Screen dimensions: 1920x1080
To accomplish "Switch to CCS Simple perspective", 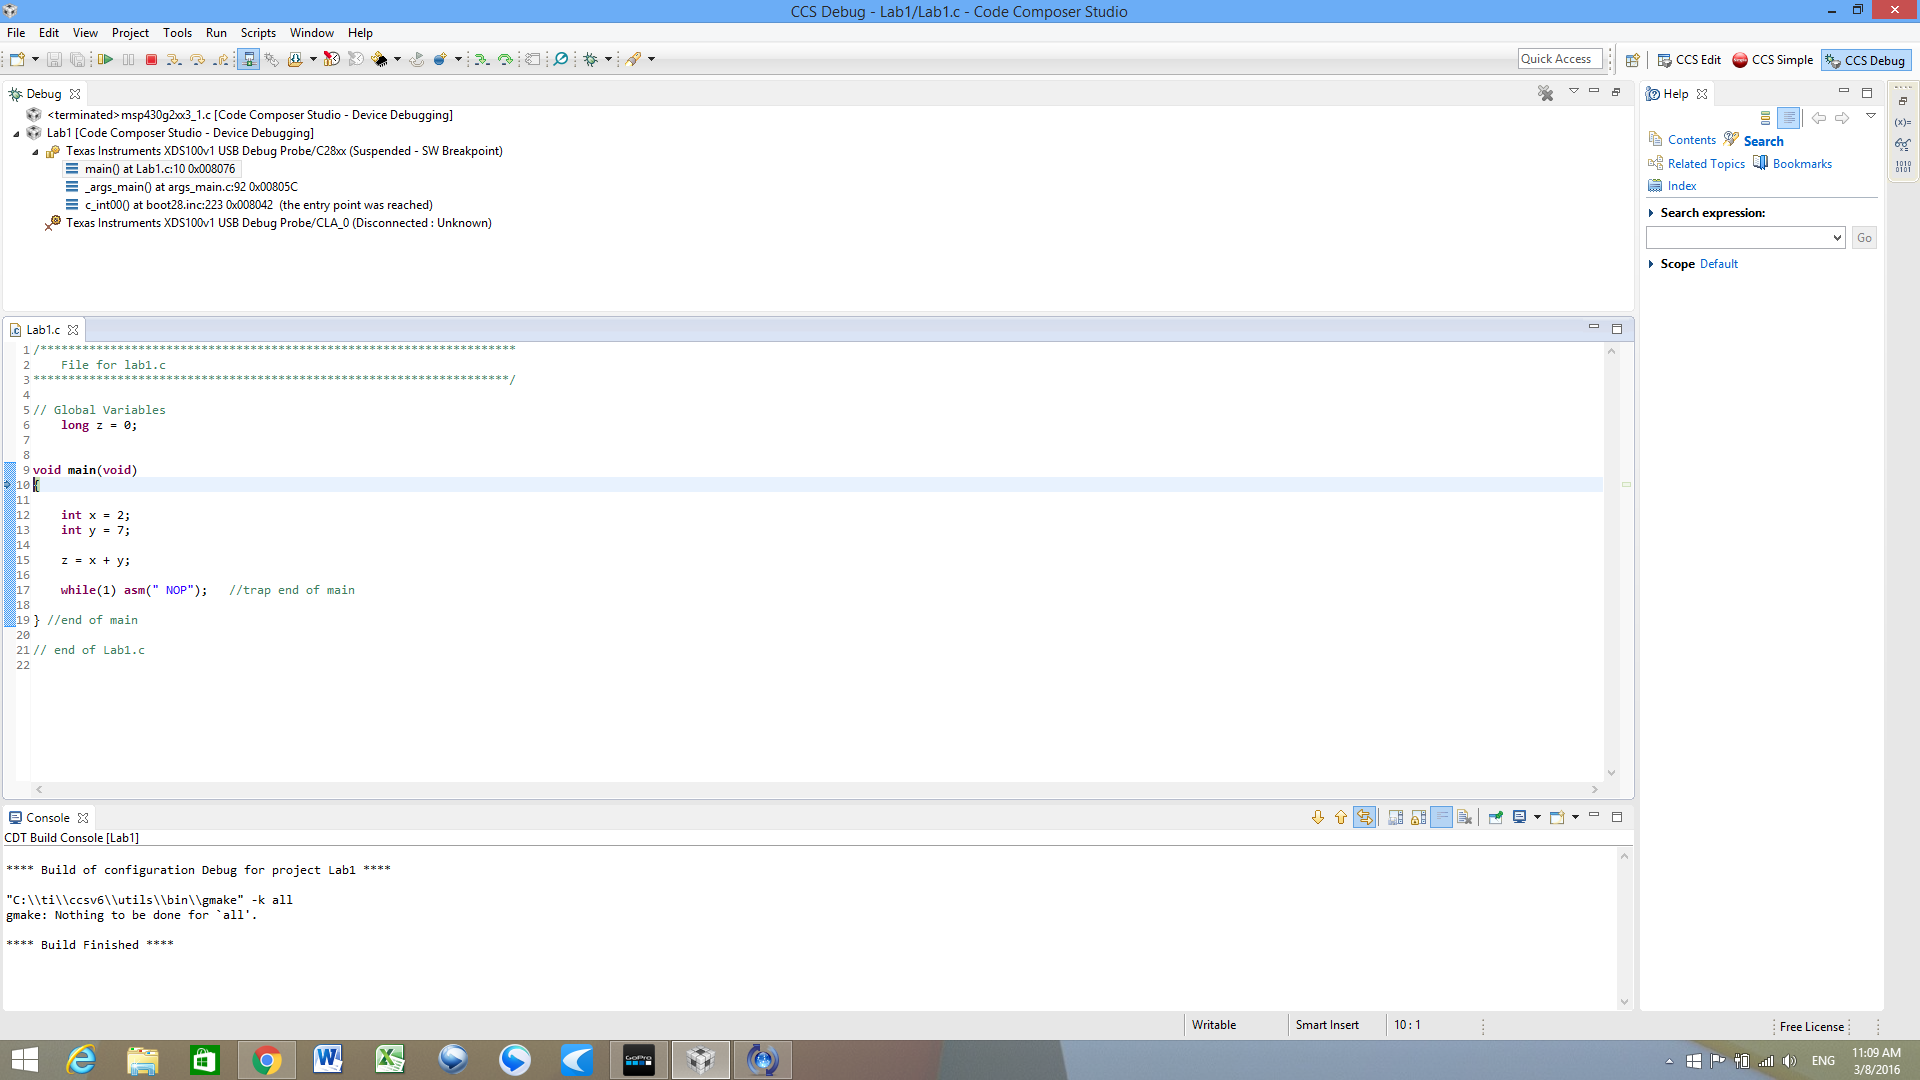I will click(x=1772, y=60).
